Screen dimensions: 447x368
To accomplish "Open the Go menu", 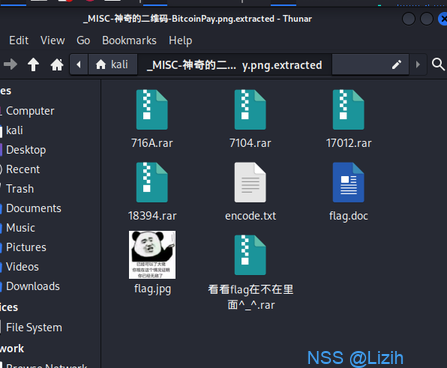I will click(x=83, y=40).
